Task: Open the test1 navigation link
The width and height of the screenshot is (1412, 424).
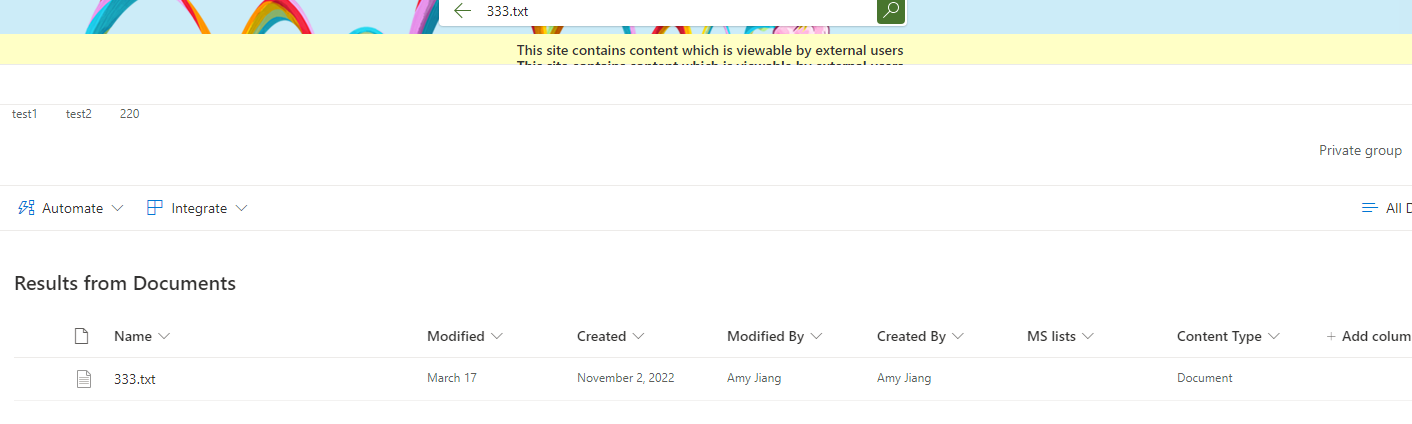Action: [x=25, y=114]
